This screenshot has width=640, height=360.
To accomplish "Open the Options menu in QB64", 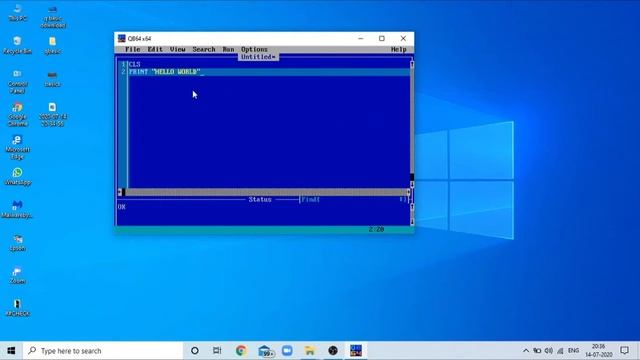I will 254,49.
